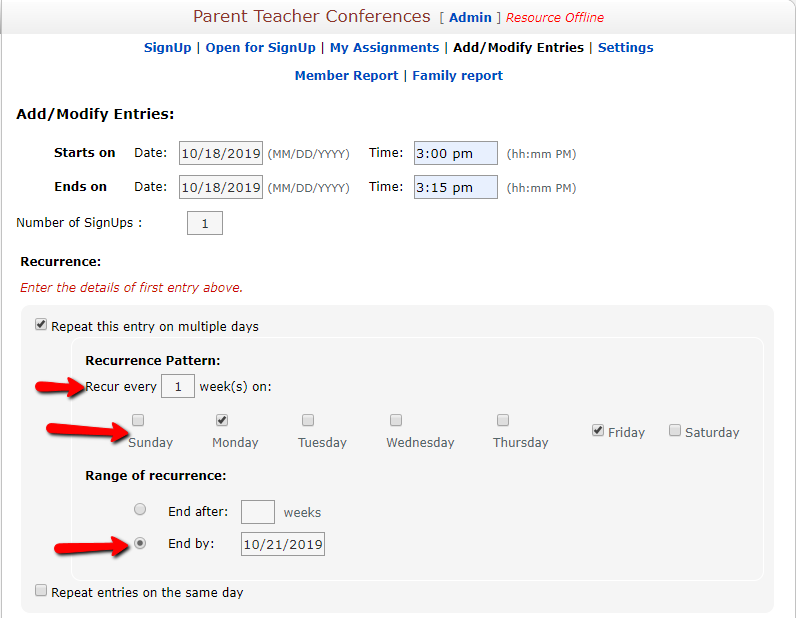Open the SignUp page link

(x=168, y=48)
